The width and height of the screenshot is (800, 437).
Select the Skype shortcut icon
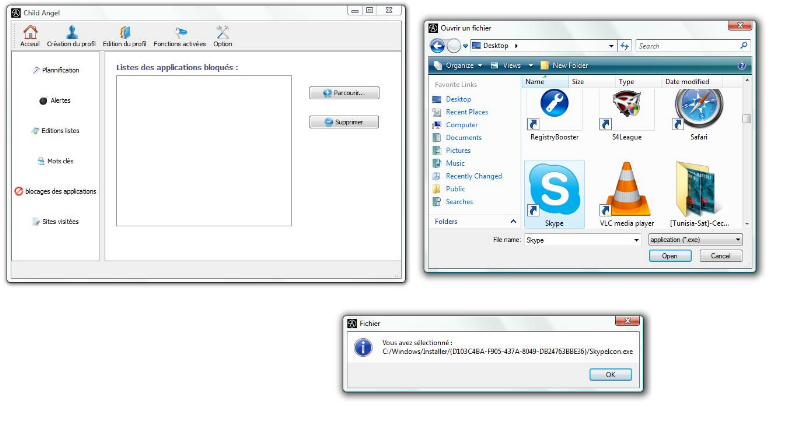[x=554, y=194]
